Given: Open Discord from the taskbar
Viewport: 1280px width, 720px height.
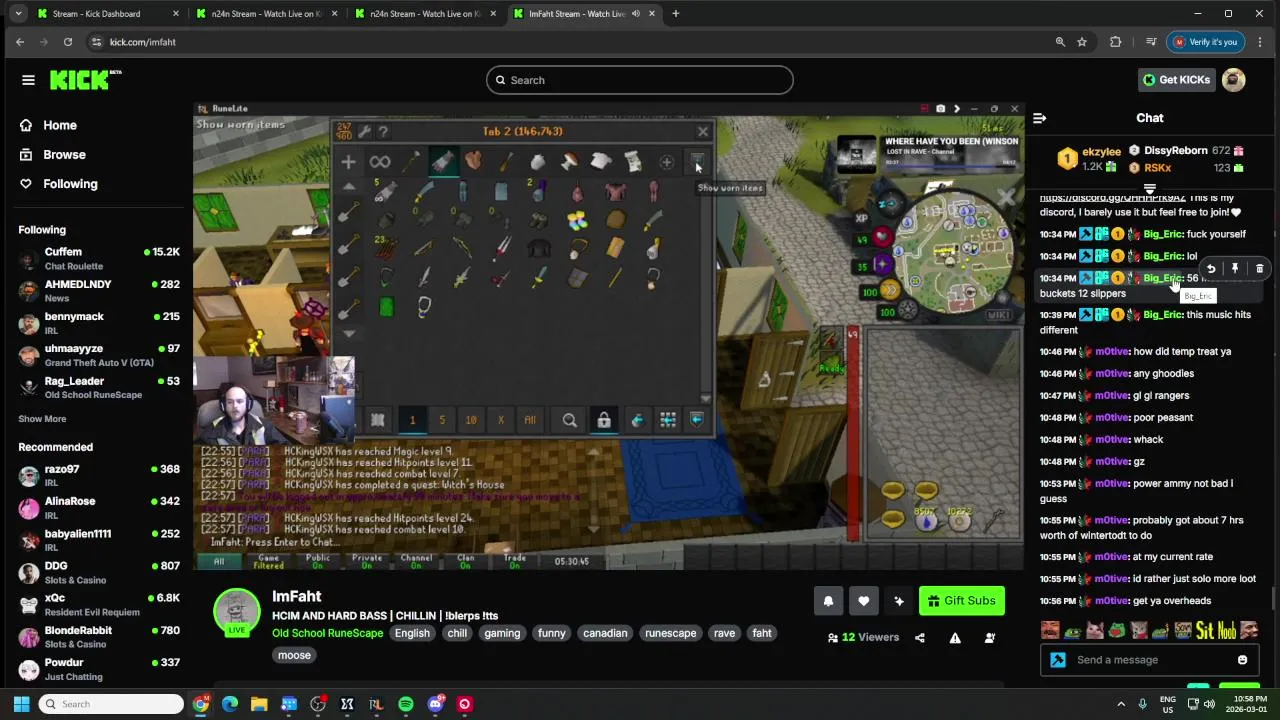Looking at the screenshot, I should tap(435, 704).
